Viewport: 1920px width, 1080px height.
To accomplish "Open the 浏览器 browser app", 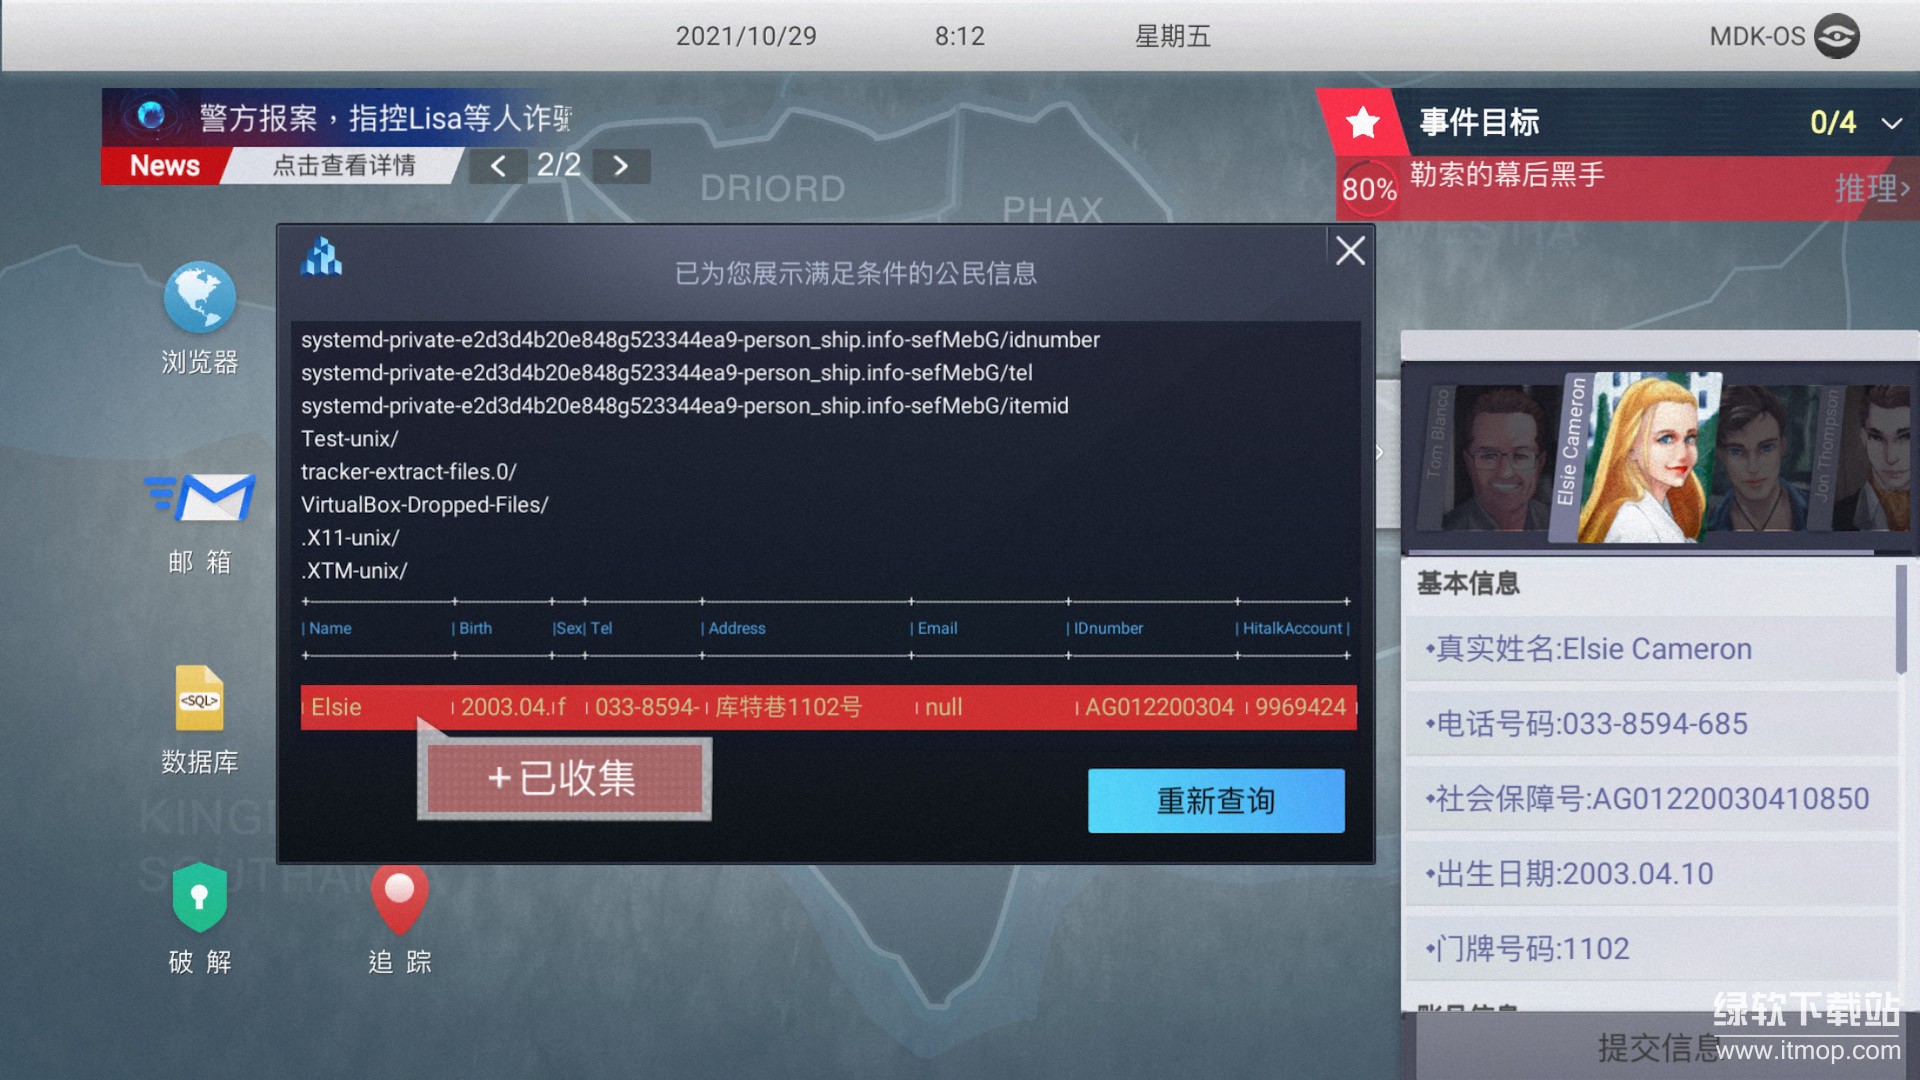I will [198, 297].
